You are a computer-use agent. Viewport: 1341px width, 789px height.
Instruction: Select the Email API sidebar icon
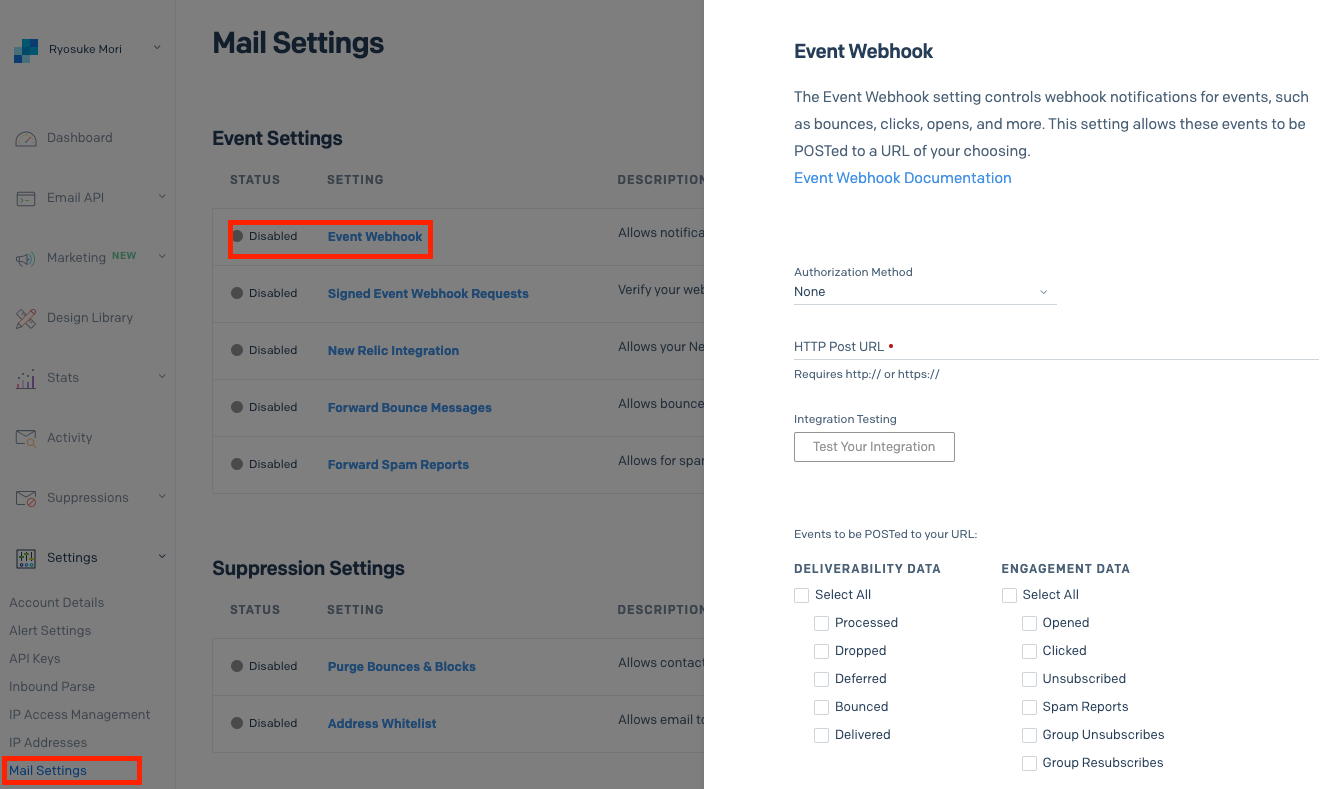(x=27, y=197)
